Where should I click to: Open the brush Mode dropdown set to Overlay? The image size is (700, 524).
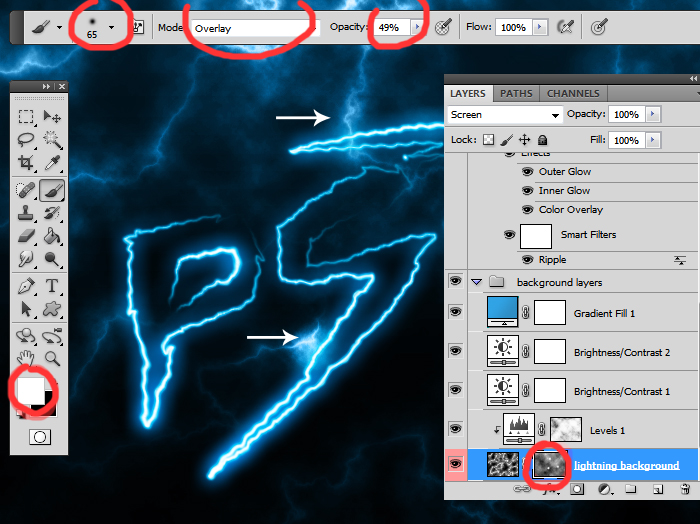pyautogui.click(x=255, y=28)
